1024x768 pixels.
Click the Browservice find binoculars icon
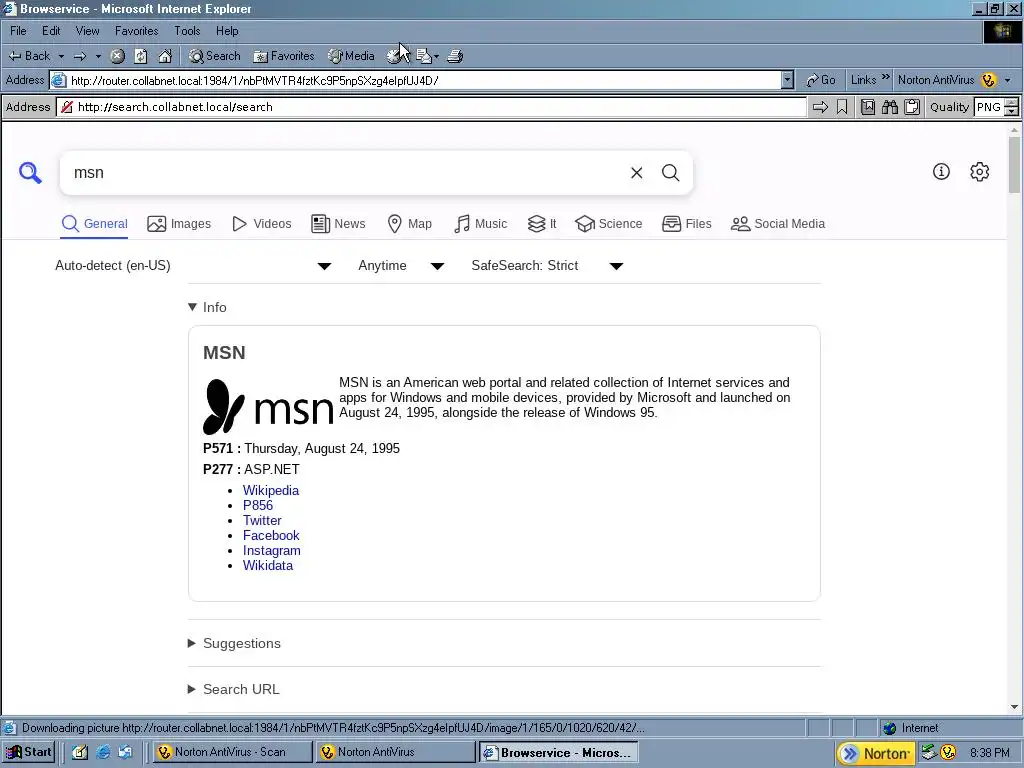(x=889, y=107)
